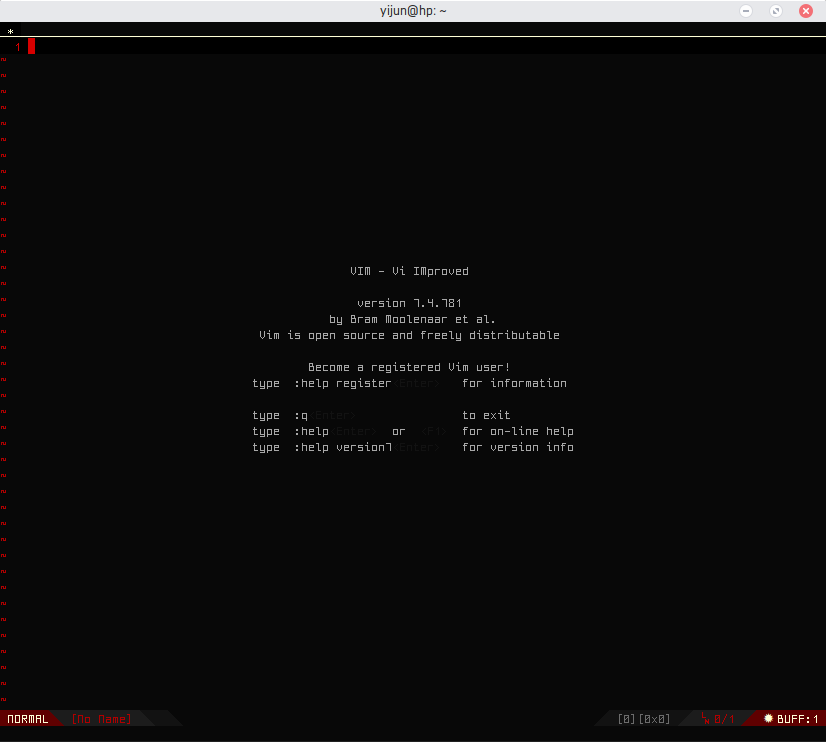Screen dimensions: 826x742
Task: Close the terminal window
Action: pos(806,11)
